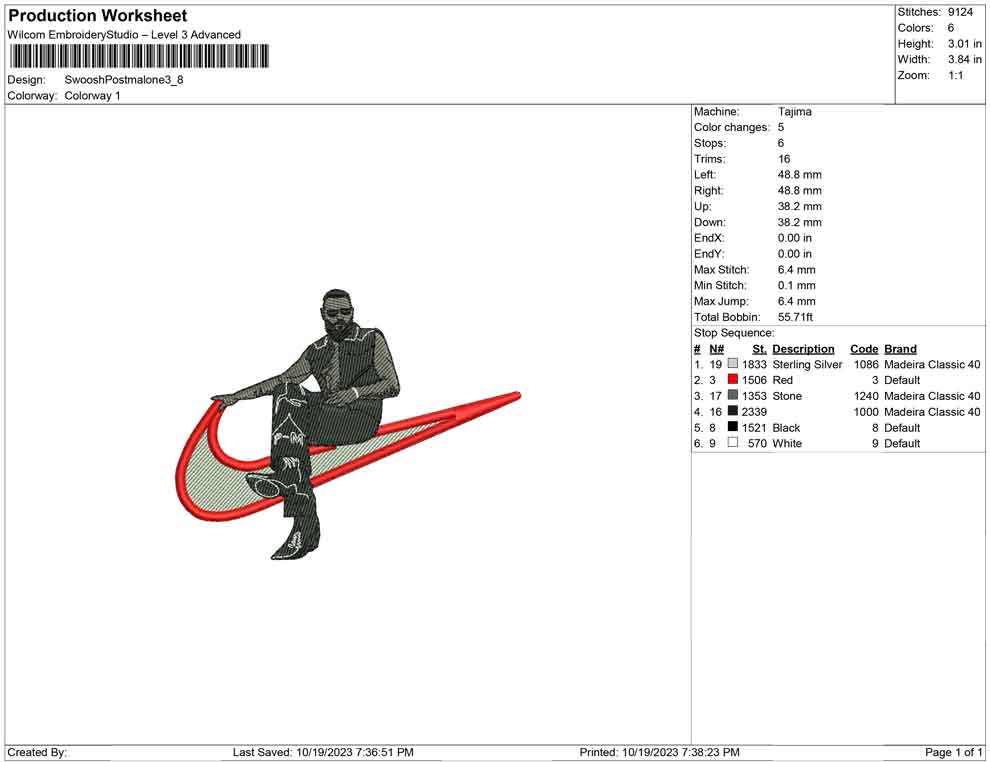Click the 'Stop Sequence:' heading
This screenshot has width=990, height=762.
(x=734, y=333)
